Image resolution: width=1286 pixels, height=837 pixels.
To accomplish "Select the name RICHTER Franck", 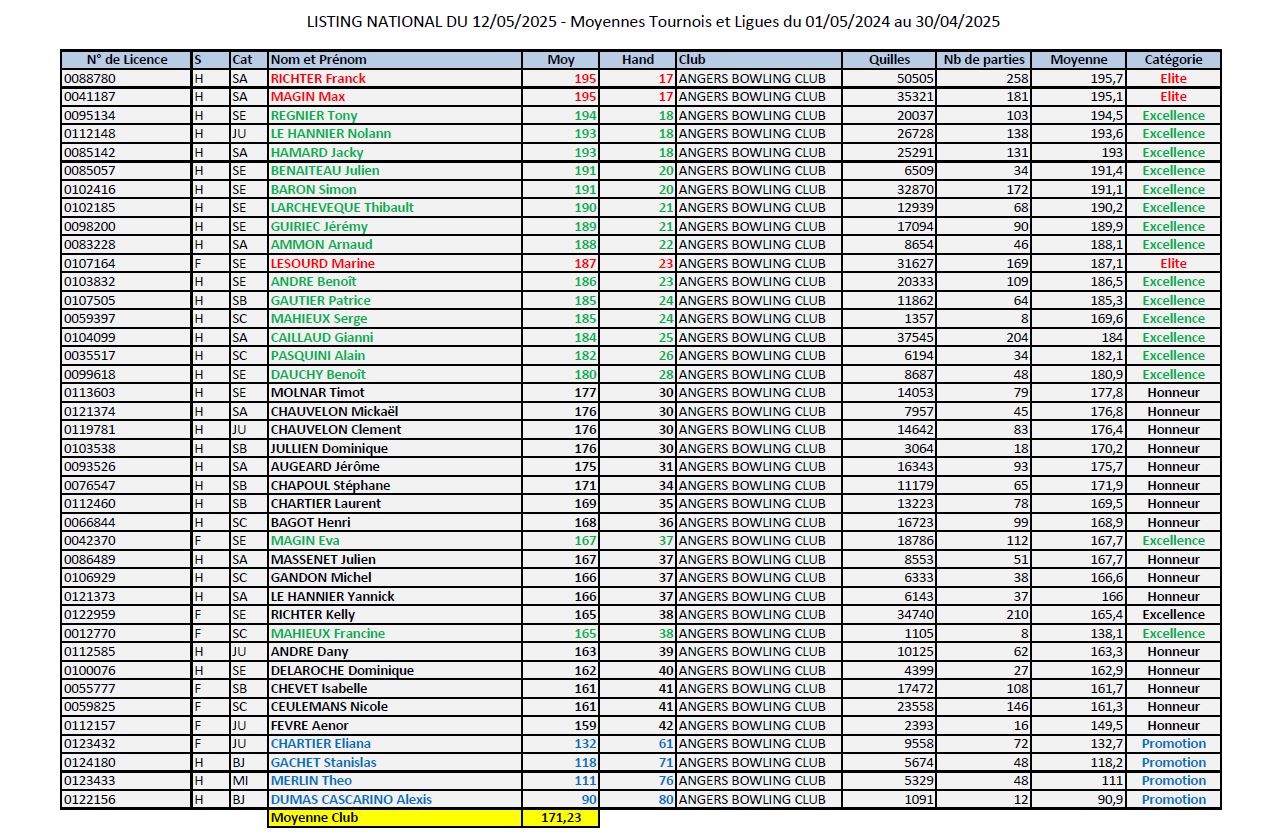I will [x=395, y=78].
